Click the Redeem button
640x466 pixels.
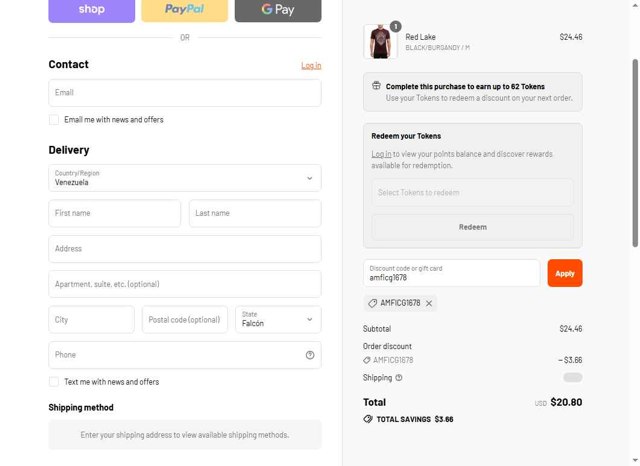point(473,227)
